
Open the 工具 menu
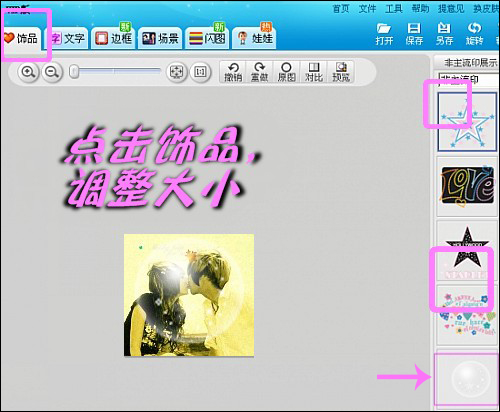394,9
